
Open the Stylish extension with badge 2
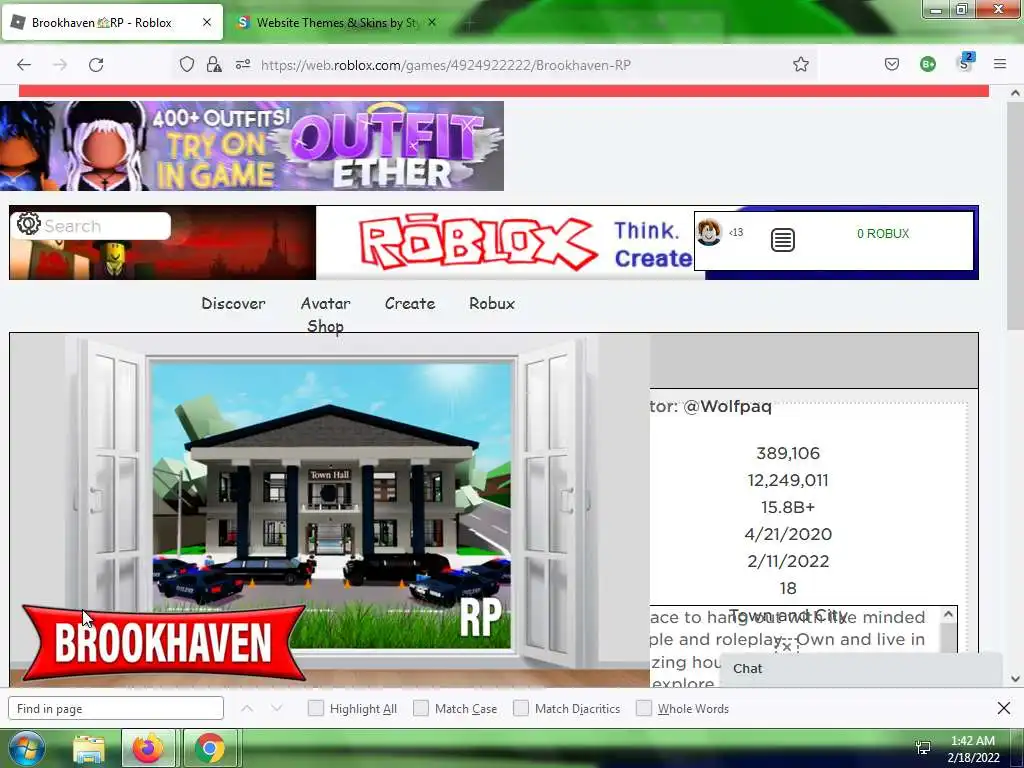click(965, 63)
